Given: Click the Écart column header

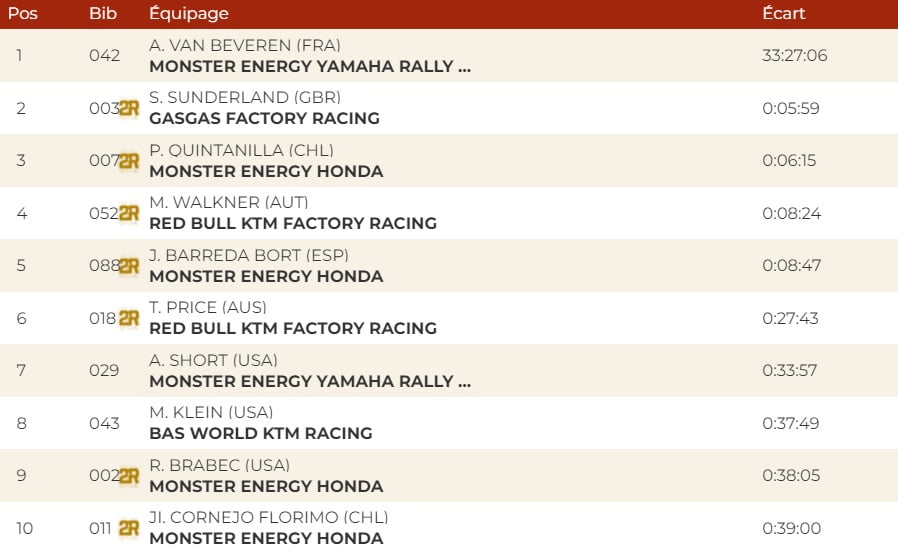Looking at the screenshot, I should pyautogui.click(x=783, y=14).
